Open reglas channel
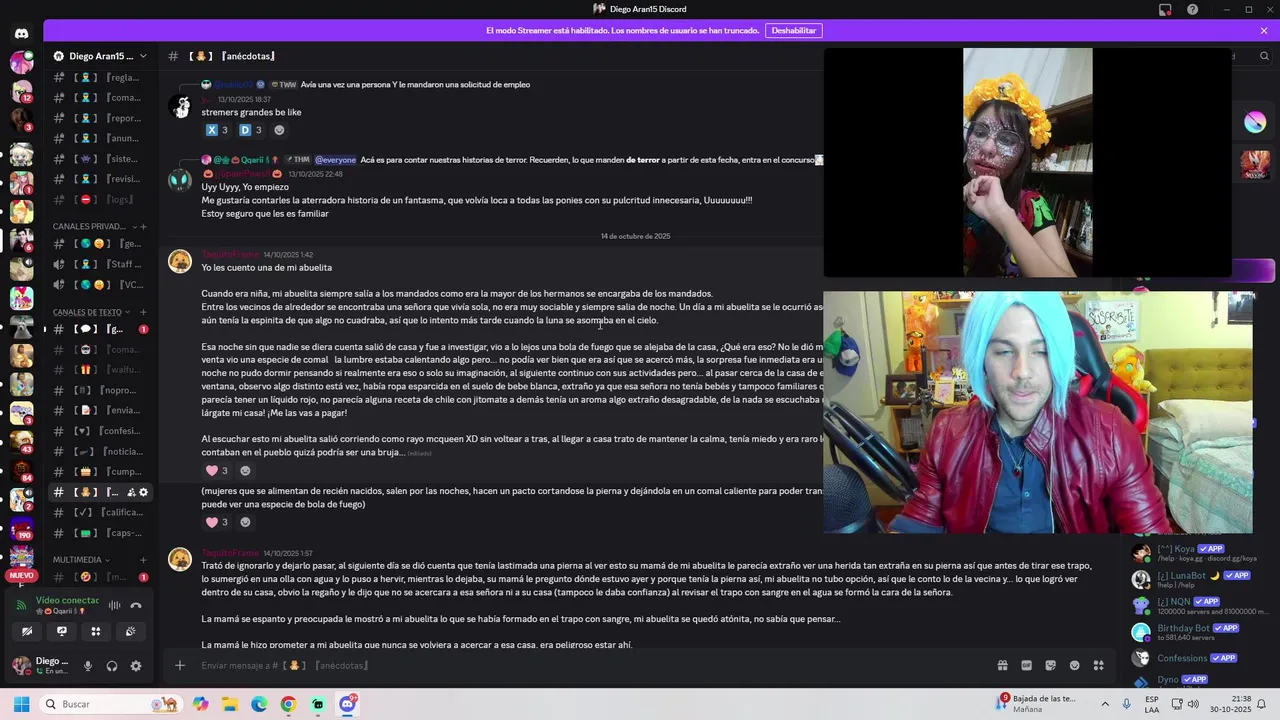Viewport: 1280px width, 720px height. coord(99,77)
